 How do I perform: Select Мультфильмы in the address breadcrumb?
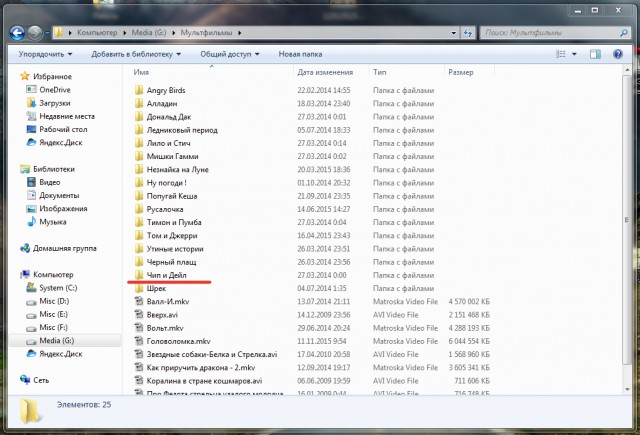tap(206, 33)
